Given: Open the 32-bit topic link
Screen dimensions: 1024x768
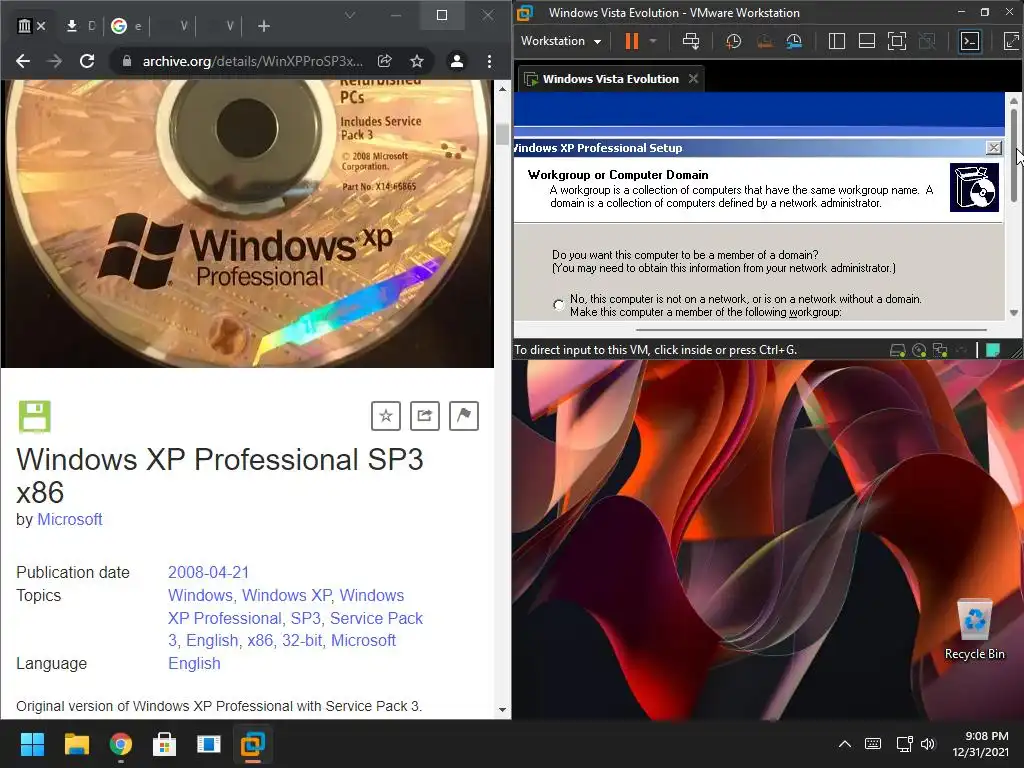Looking at the screenshot, I should tap(302, 641).
